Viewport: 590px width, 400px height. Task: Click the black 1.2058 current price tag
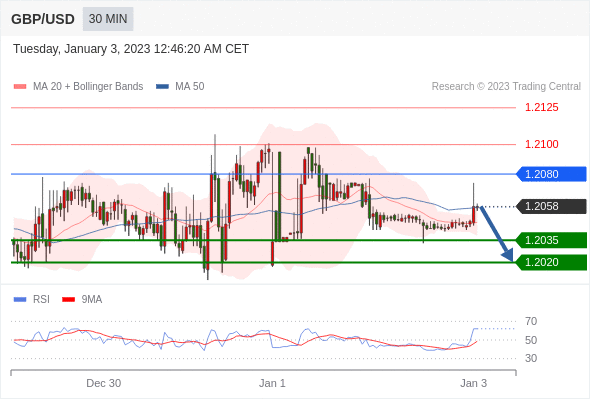[x=551, y=206]
